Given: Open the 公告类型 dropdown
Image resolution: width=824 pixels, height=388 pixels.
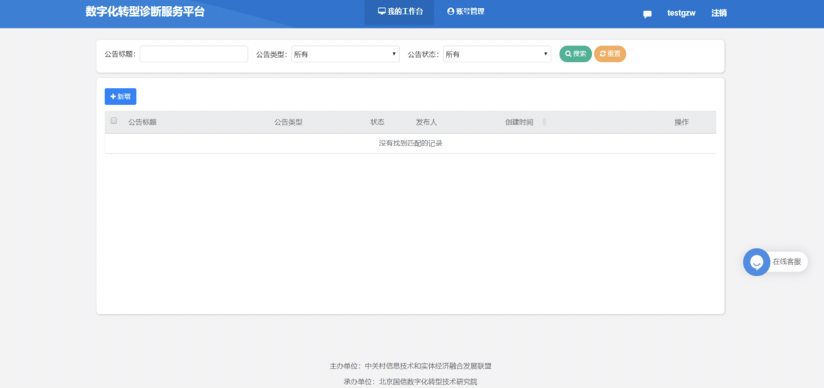Looking at the screenshot, I should pyautogui.click(x=345, y=54).
